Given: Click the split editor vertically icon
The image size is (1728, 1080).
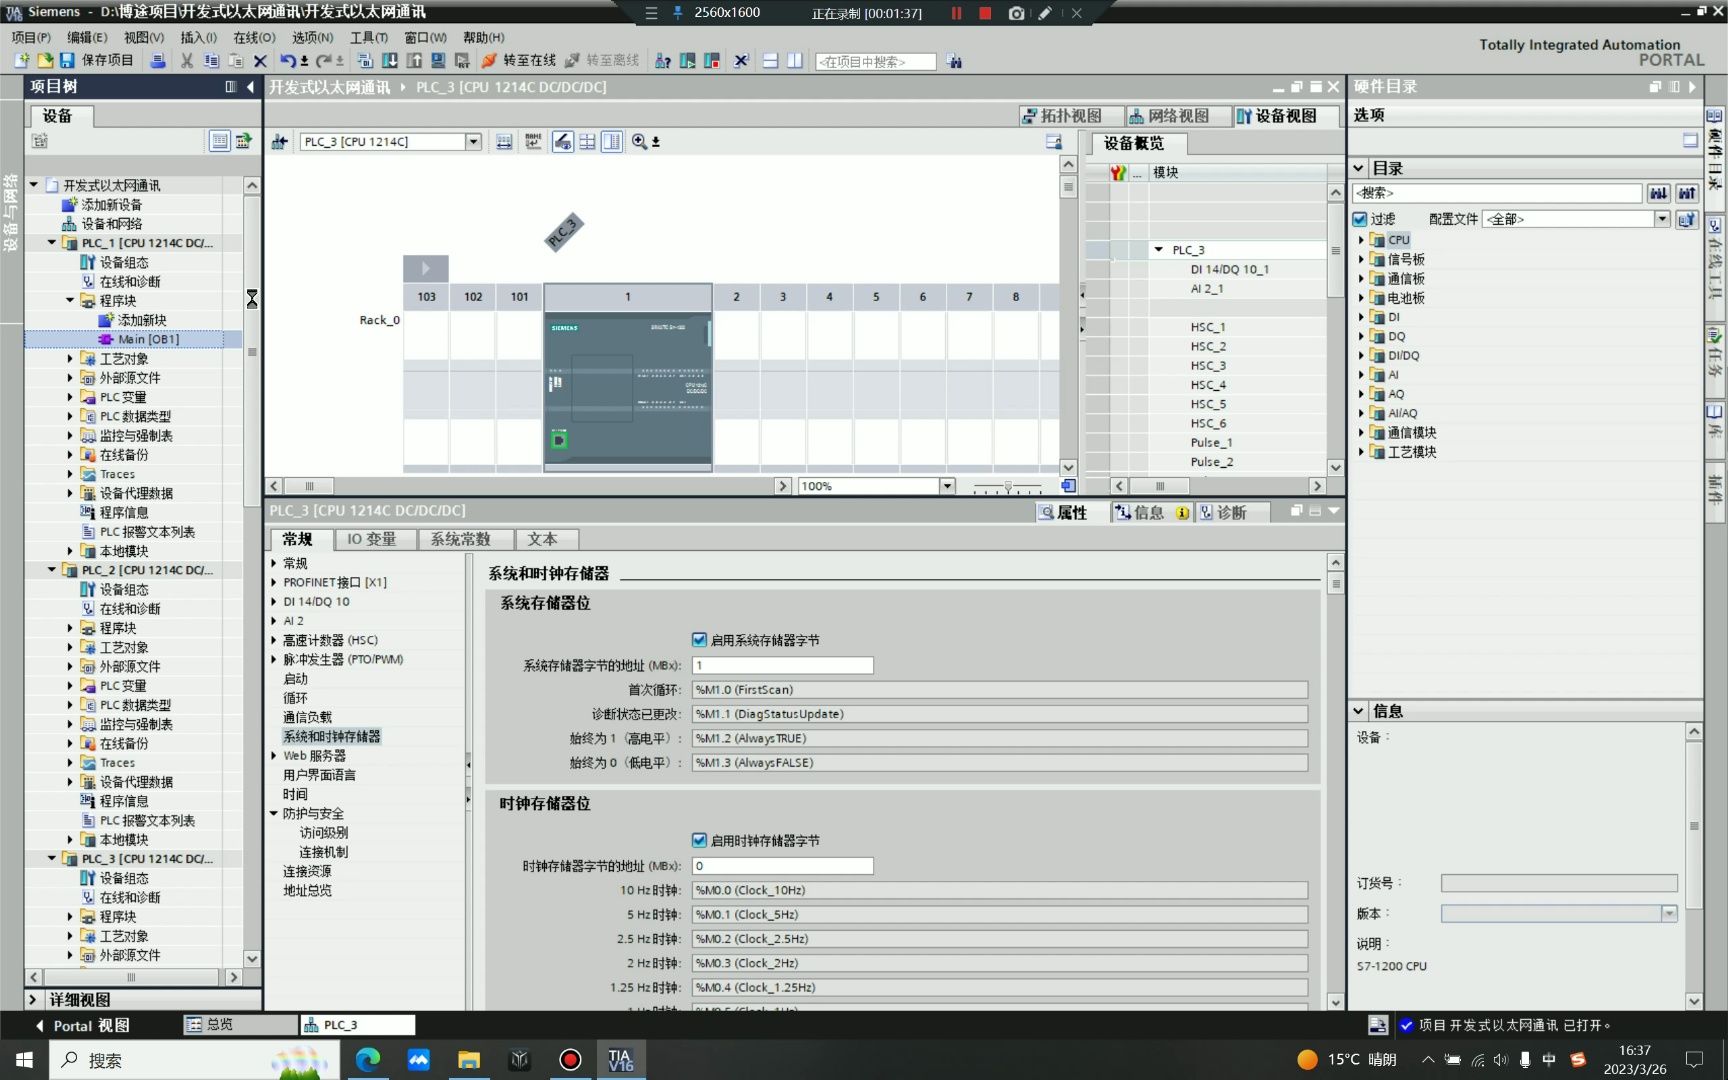Looking at the screenshot, I should point(795,61).
